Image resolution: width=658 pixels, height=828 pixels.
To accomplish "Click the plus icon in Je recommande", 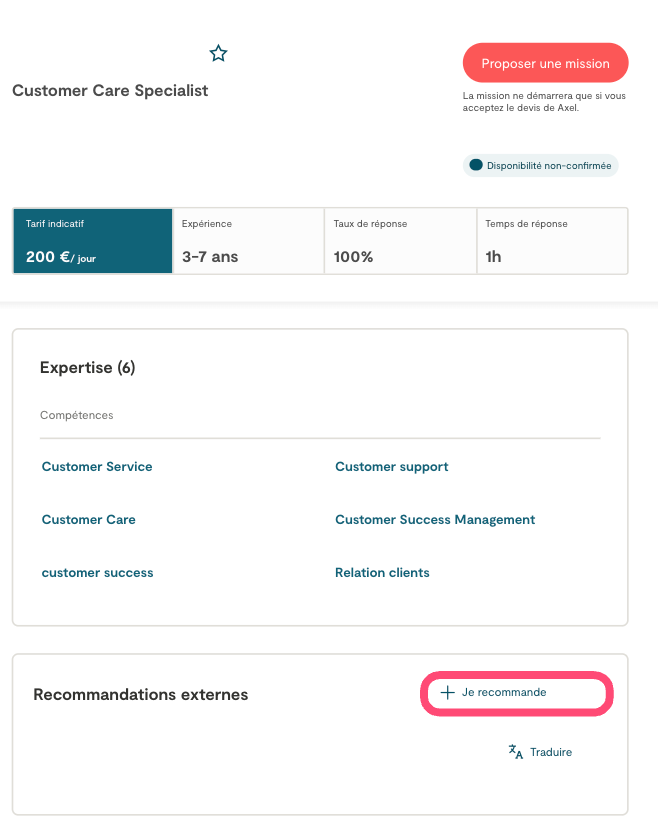I will [x=447, y=692].
